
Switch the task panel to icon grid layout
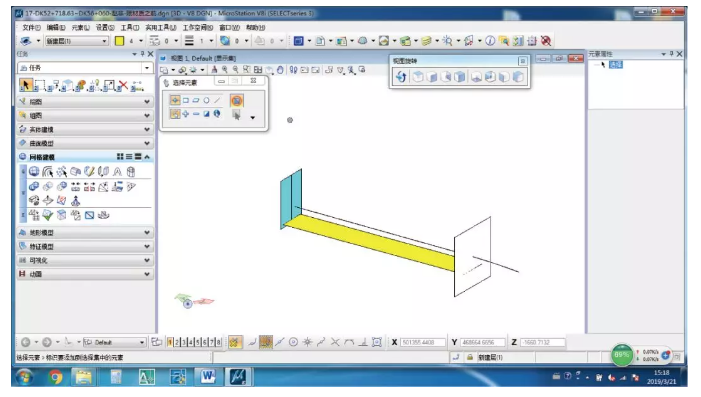(x=120, y=156)
